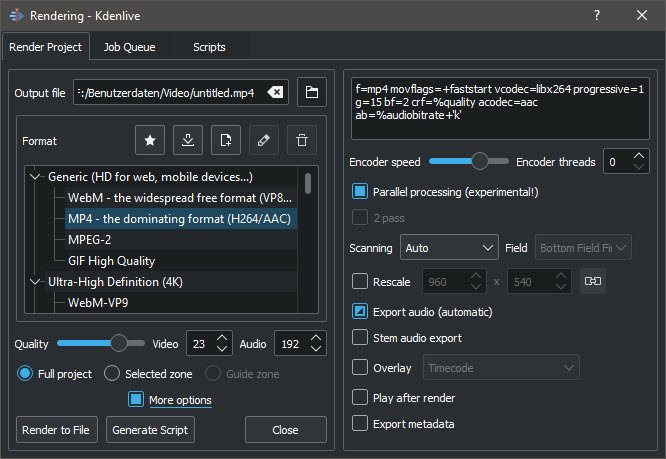The image size is (666, 459).
Task: Open the output file browse folder icon
Action: tap(312, 93)
